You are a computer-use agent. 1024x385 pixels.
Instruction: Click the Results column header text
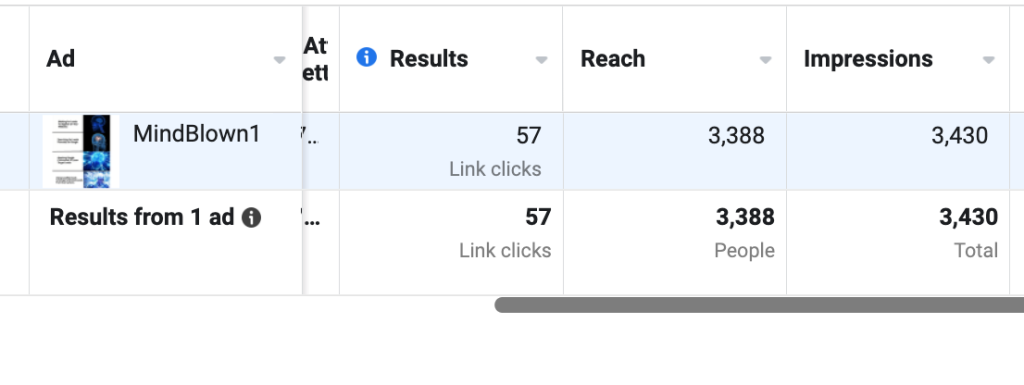tap(429, 59)
